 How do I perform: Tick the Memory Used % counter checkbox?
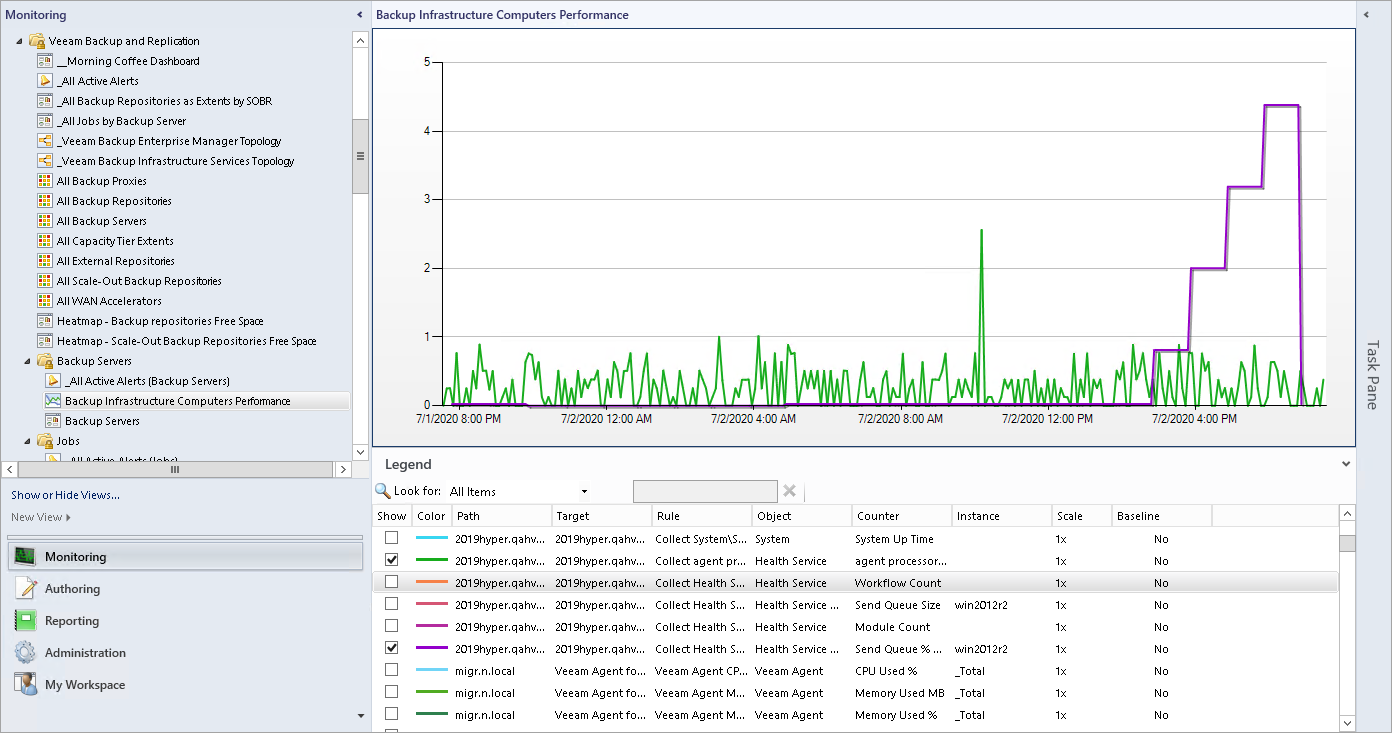392,714
